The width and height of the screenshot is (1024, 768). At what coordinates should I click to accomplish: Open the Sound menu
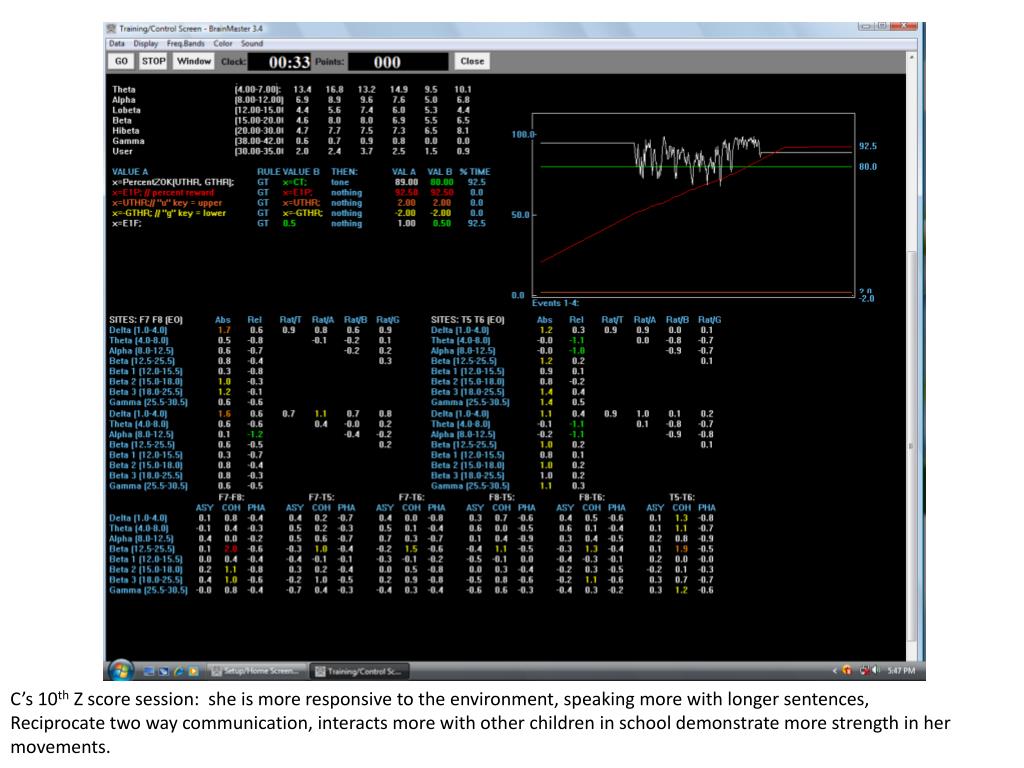[252, 44]
